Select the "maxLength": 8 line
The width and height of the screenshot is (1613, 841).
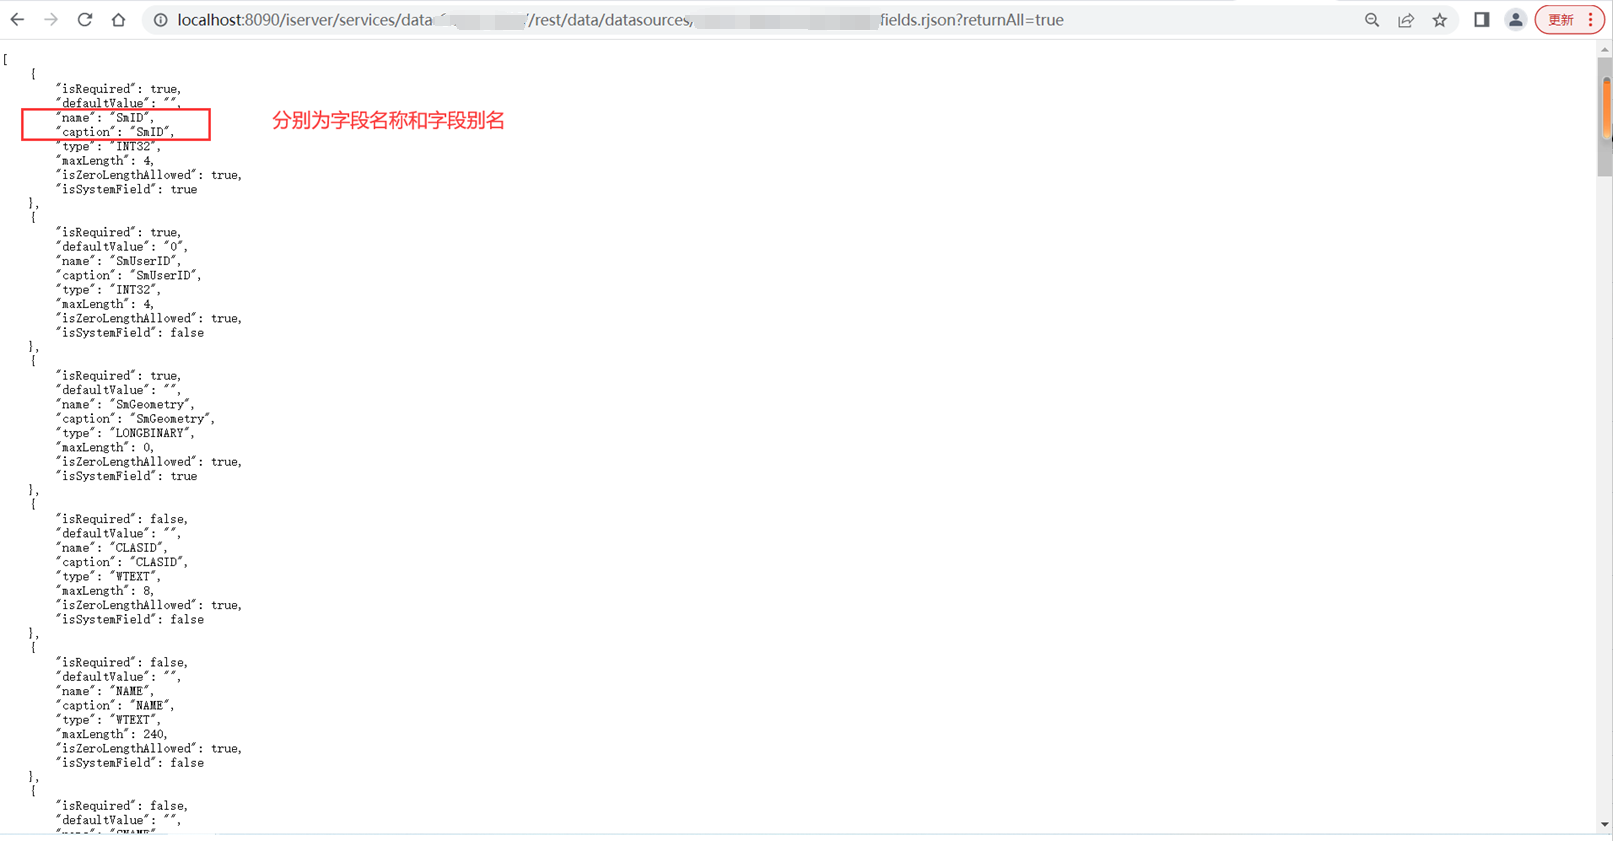point(105,591)
